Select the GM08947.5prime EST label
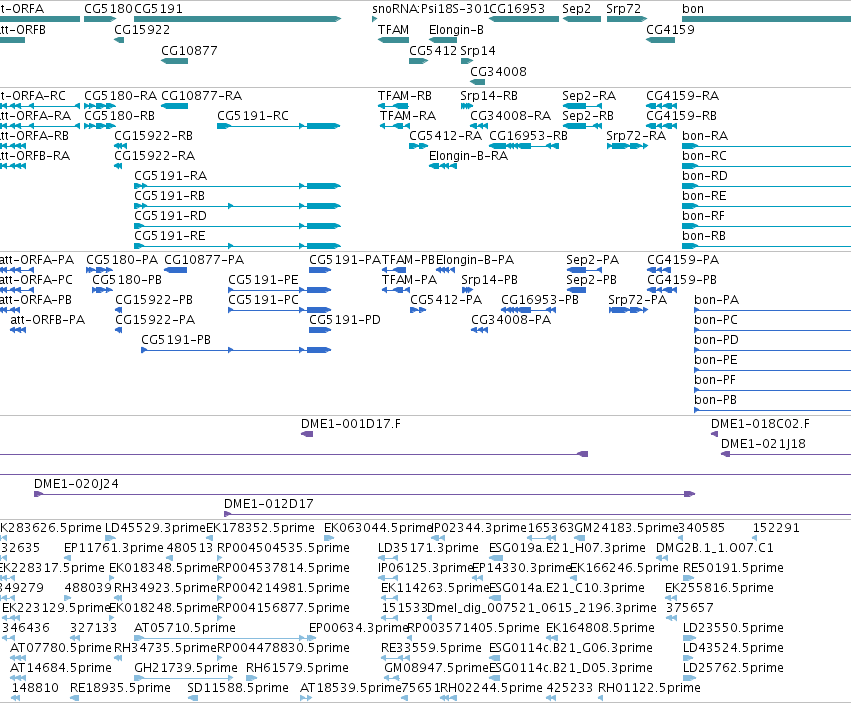 pos(437,668)
